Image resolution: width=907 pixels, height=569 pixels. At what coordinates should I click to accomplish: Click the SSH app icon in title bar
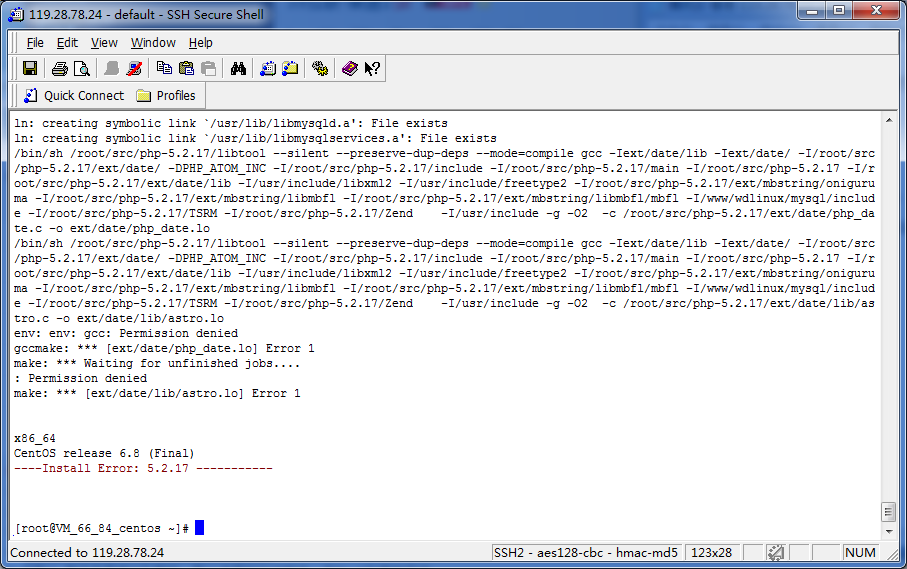(16, 14)
